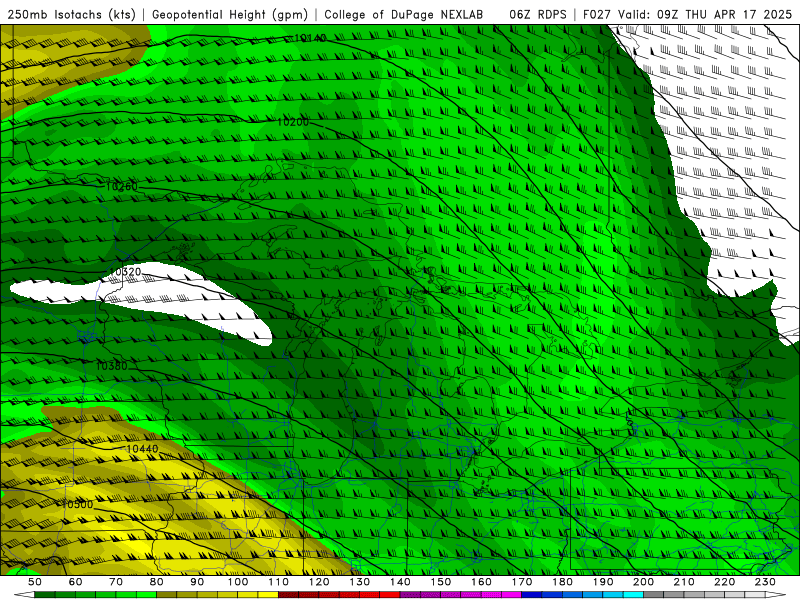
Task: Click the legend value 110
Action: pos(279,582)
